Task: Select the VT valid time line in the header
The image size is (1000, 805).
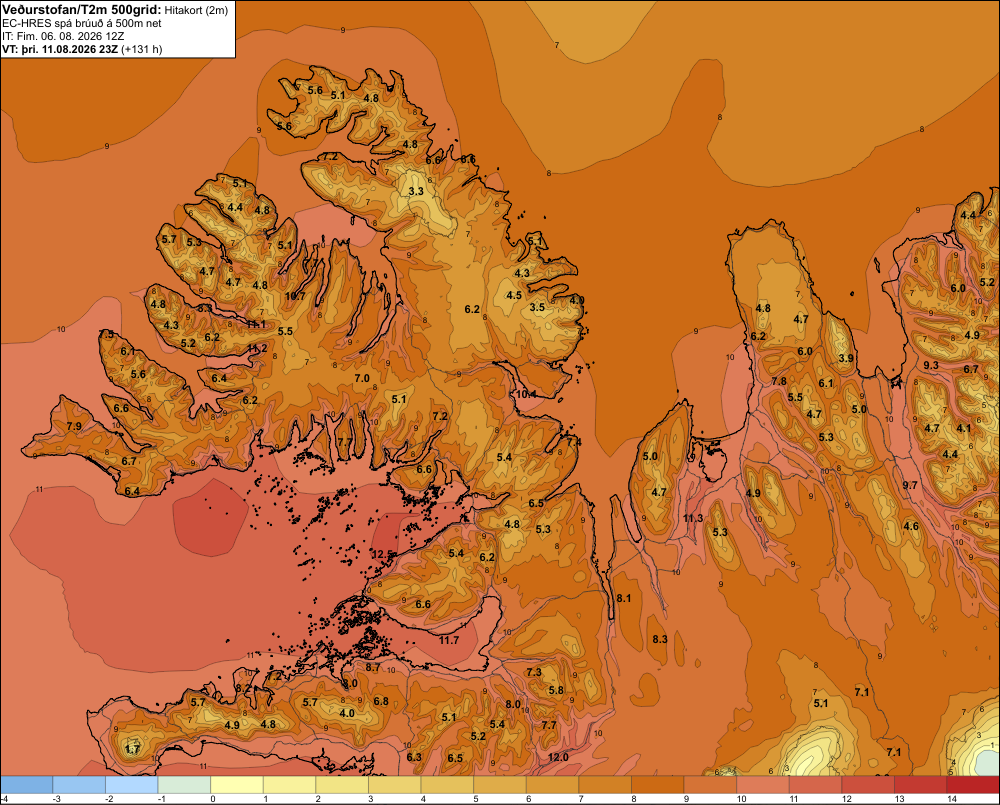Action: (x=82, y=49)
